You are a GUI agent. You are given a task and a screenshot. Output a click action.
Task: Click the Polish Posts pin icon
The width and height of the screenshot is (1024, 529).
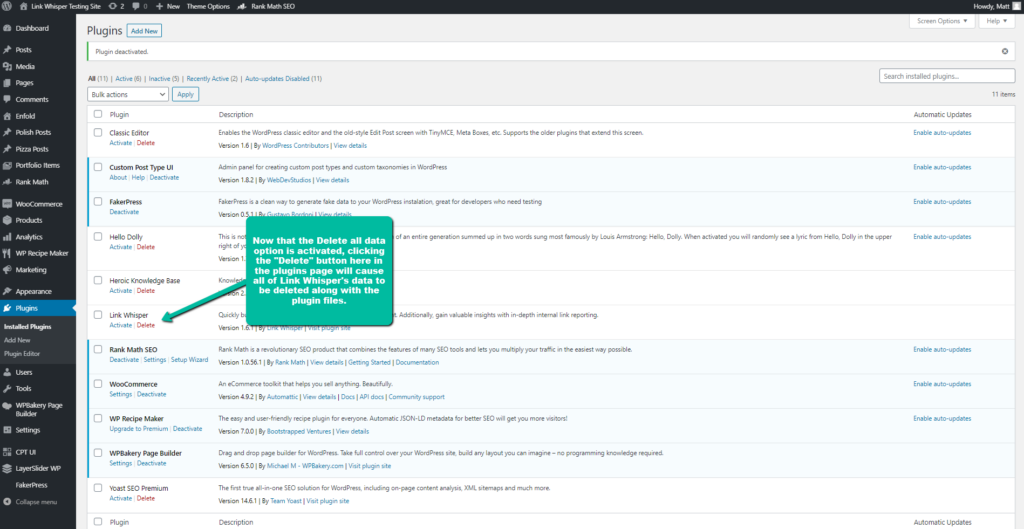point(7,133)
